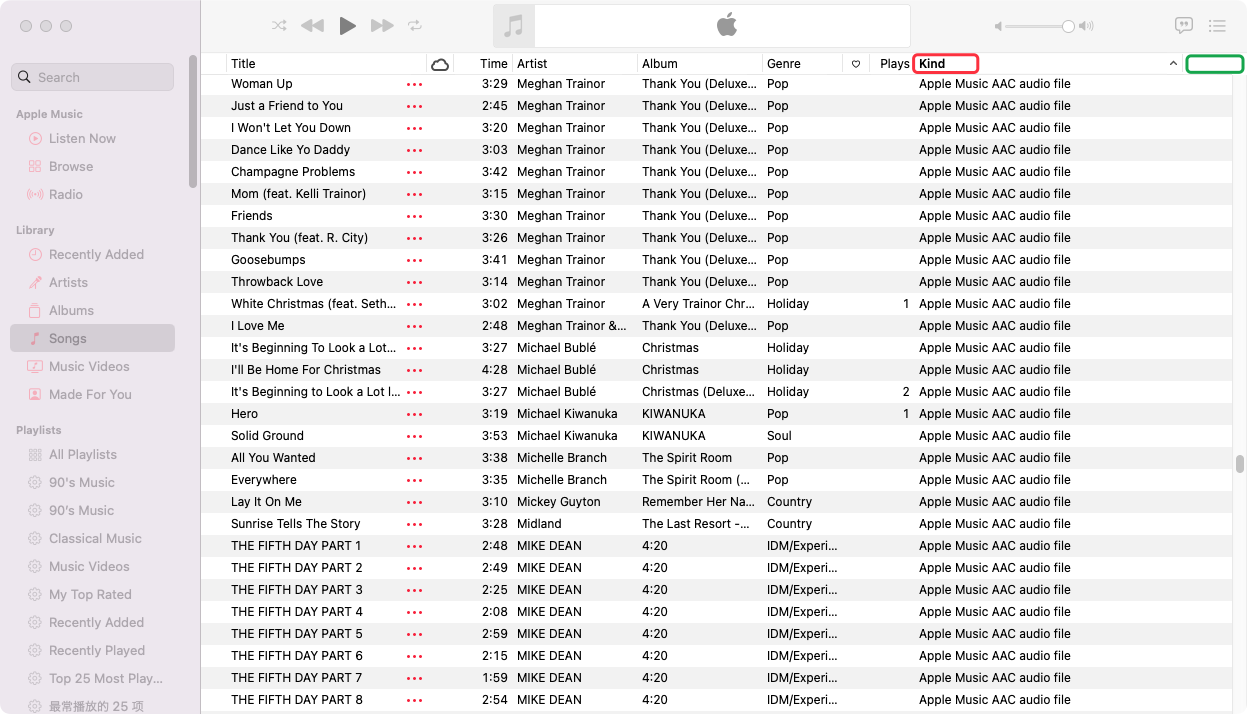Toggle the Kind sort direction arrow
1247x714 pixels.
click(1173, 64)
